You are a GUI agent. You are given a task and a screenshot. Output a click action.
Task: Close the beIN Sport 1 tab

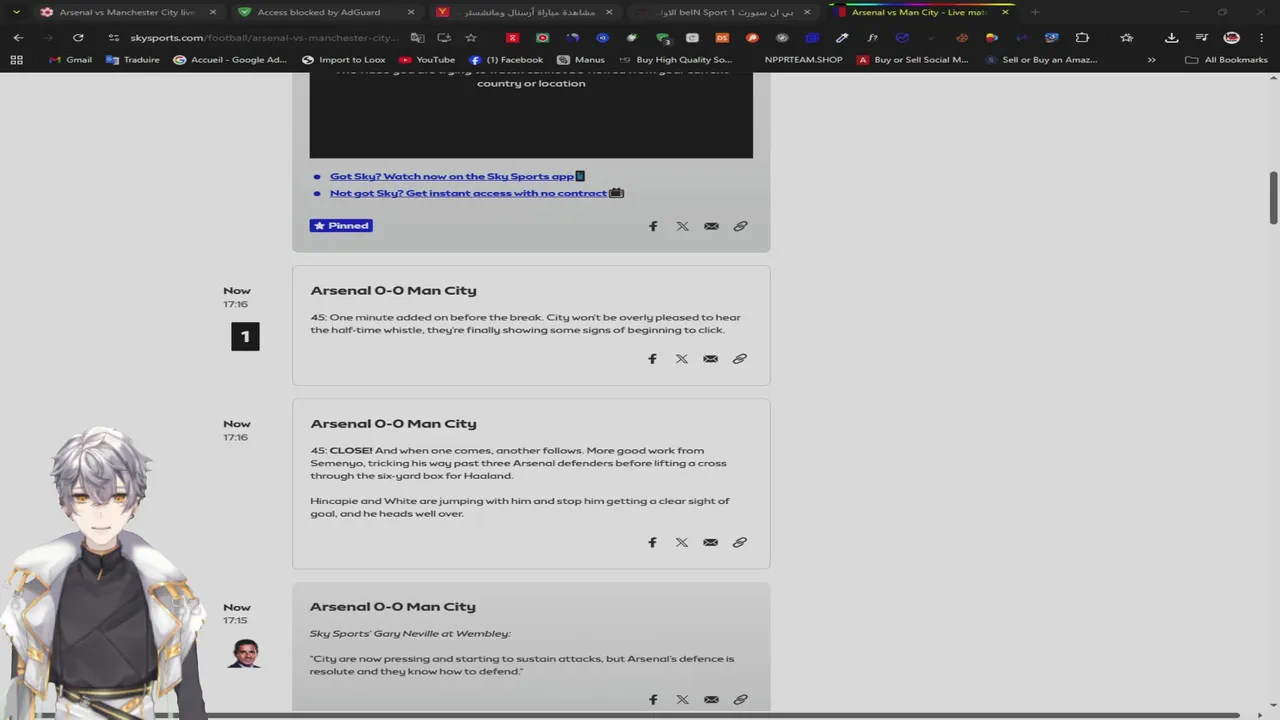click(807, 12)
